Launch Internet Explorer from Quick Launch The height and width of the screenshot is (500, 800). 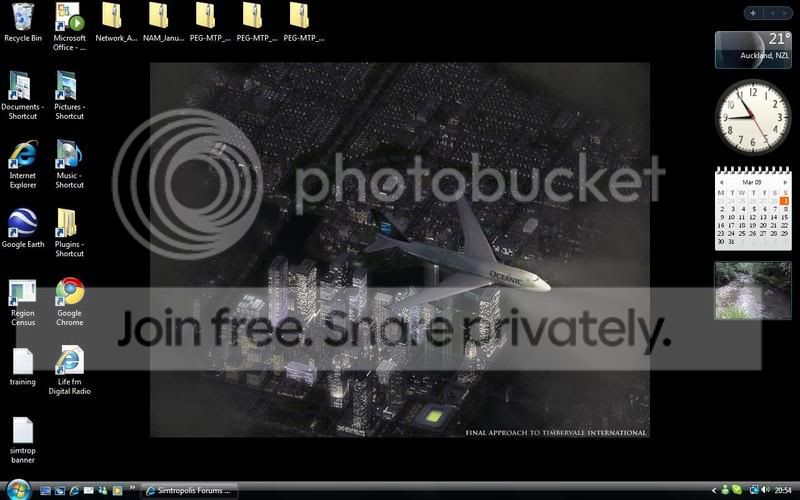[x=74, y=491]
